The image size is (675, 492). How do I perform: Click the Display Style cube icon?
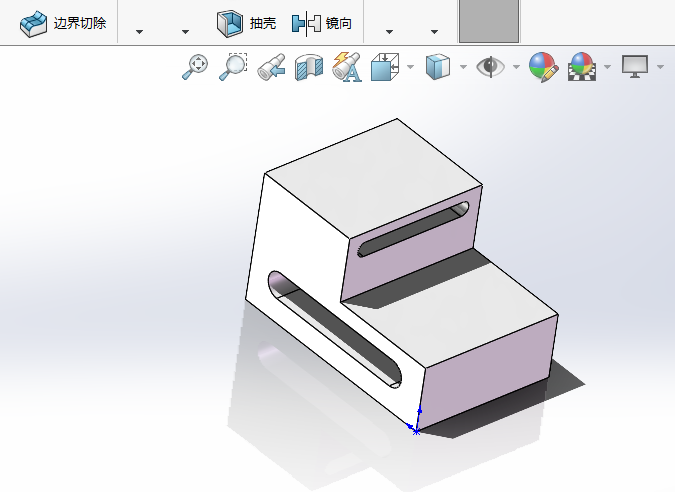pos(438,67)
